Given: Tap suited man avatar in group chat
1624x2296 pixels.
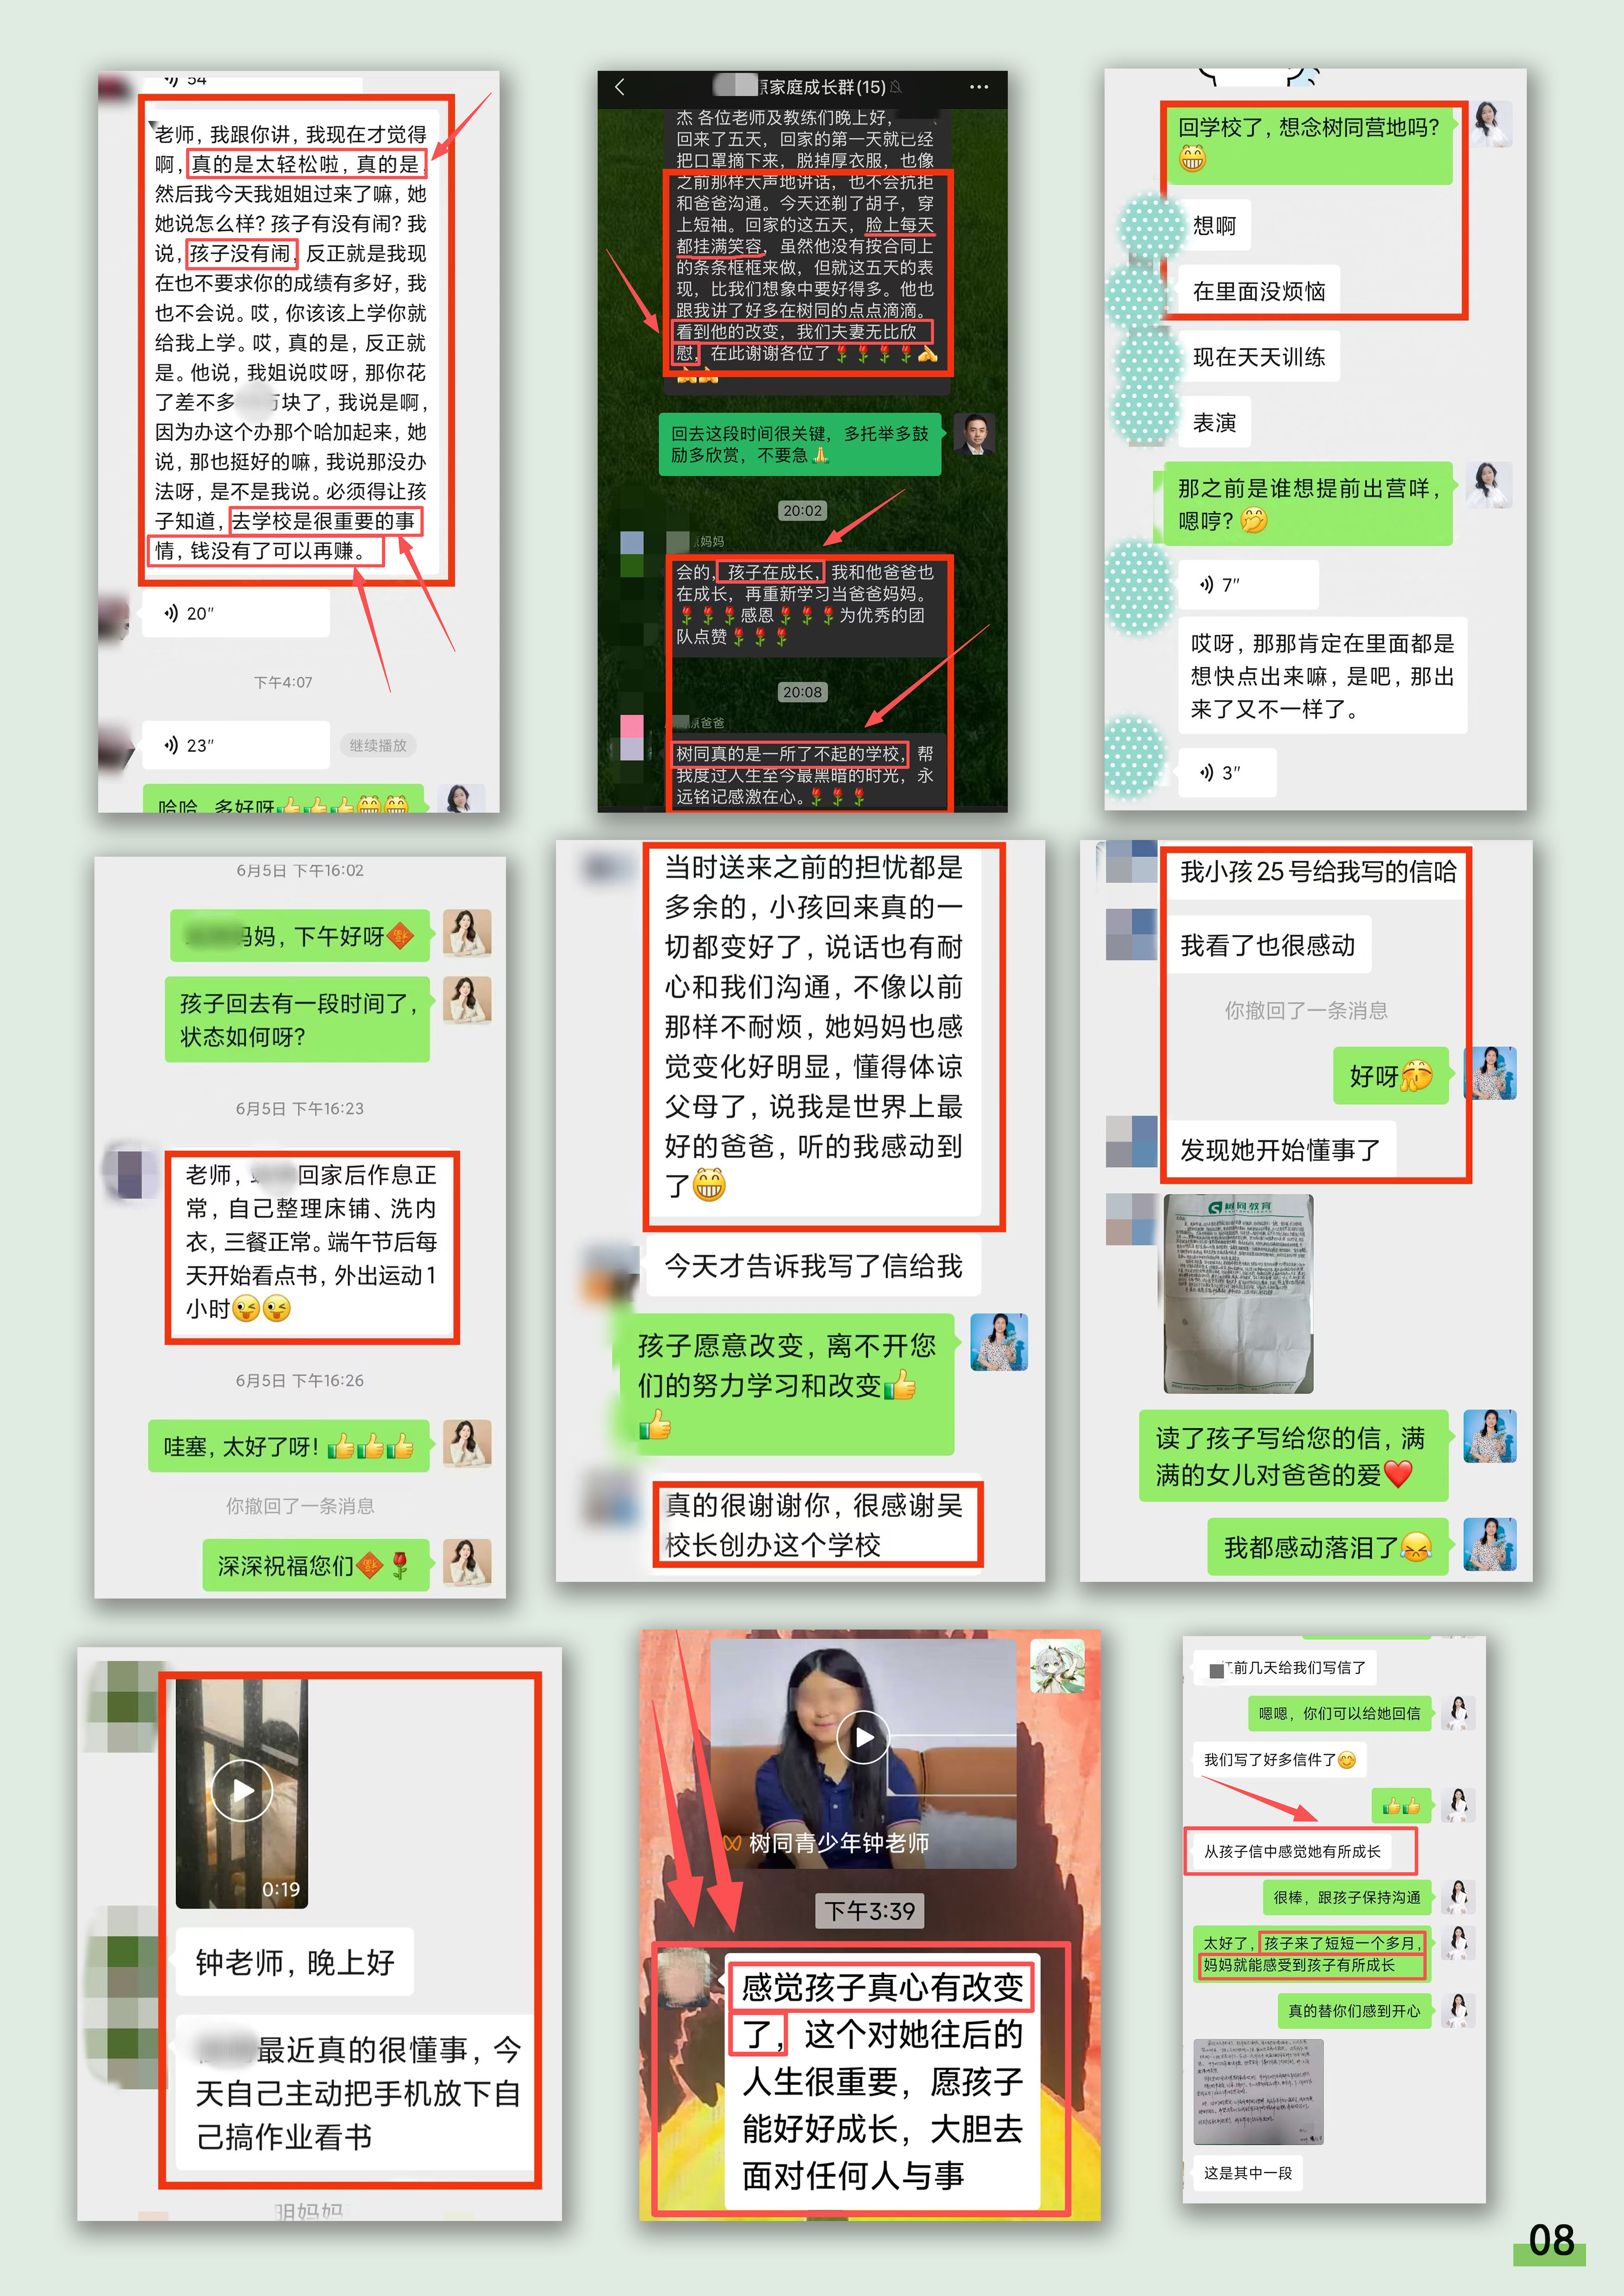Looking at the screenshot, I should coord(974,434).
